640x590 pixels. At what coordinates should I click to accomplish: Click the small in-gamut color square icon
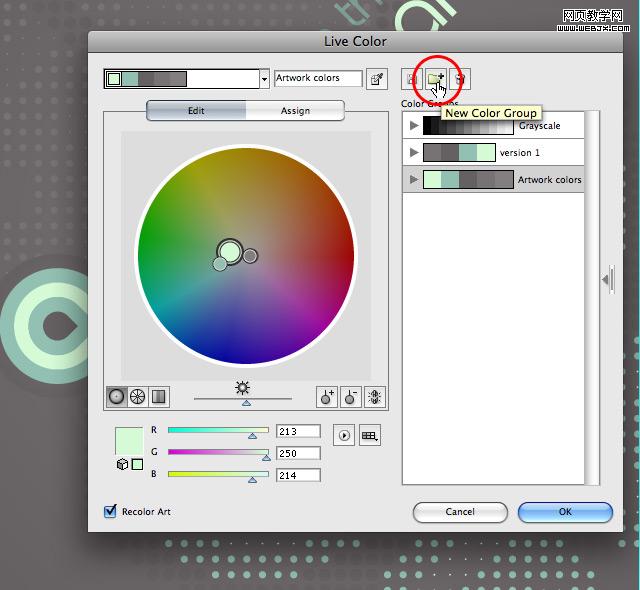[x=137, y=464]
